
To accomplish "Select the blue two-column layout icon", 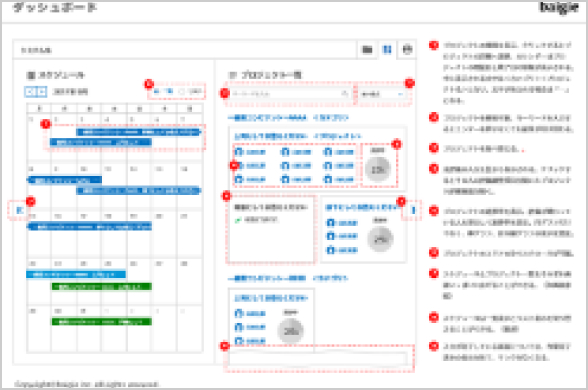I will (x=387, y=50).
